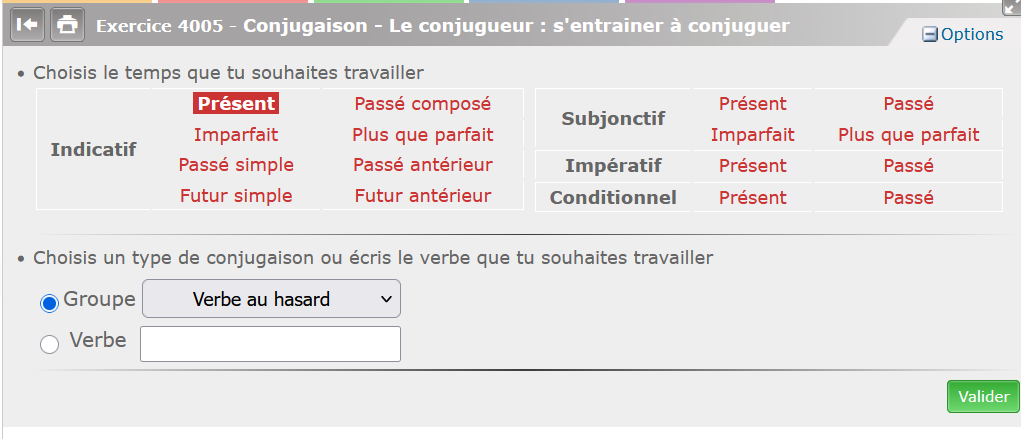The image size is (1021, 439).
Task: Click the printer icon in header
Action: [x=67, y=25]
